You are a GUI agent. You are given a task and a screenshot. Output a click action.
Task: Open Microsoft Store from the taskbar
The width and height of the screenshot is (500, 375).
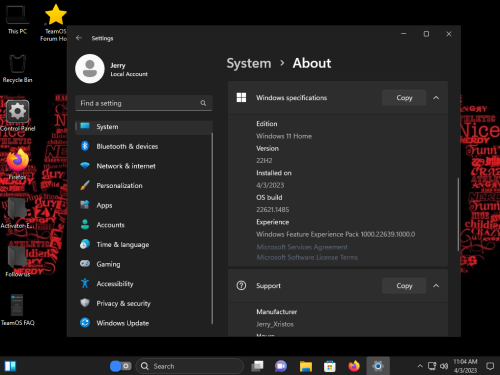coord(330,366)
